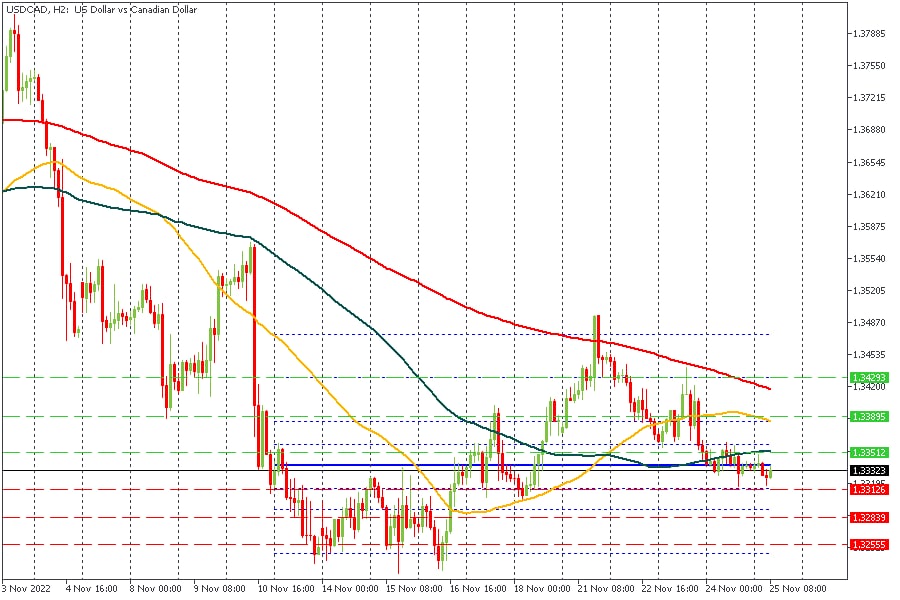Click the 22 Nov 16:00 time label
This screenshot has height=600, width=900.
click(670, 589)
